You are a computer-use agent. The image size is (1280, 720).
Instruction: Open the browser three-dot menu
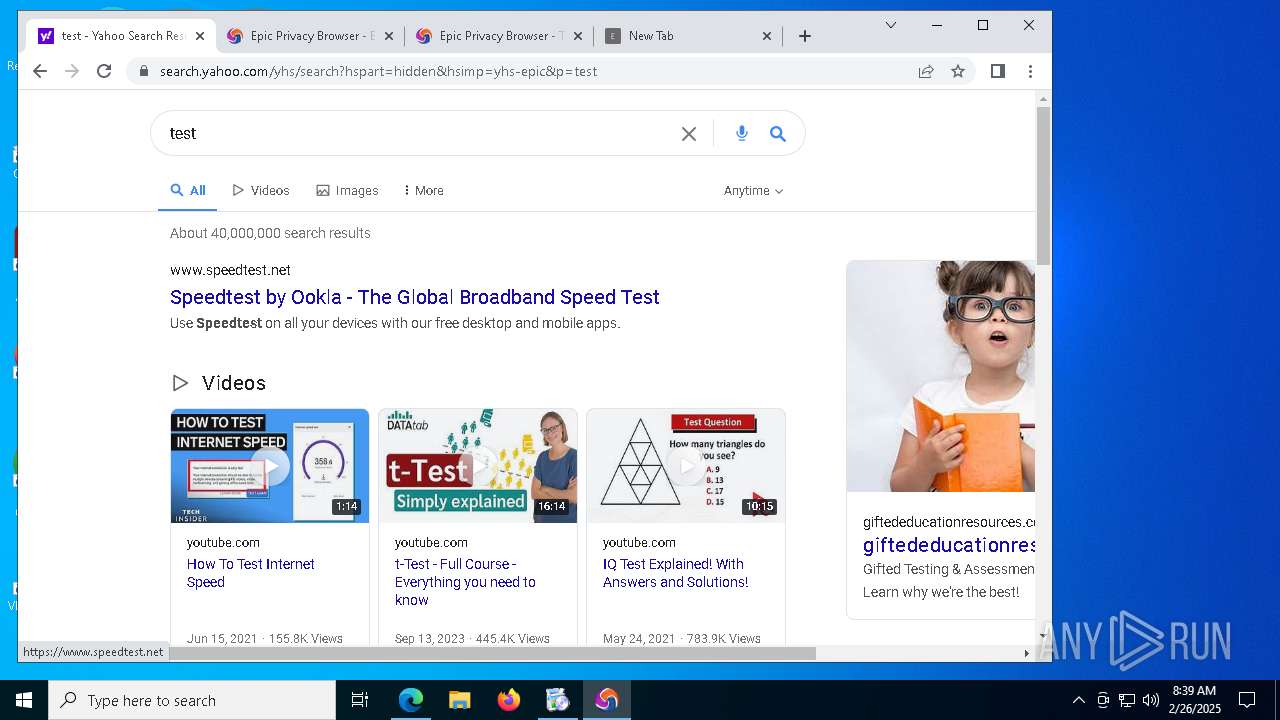[1030, 71]
